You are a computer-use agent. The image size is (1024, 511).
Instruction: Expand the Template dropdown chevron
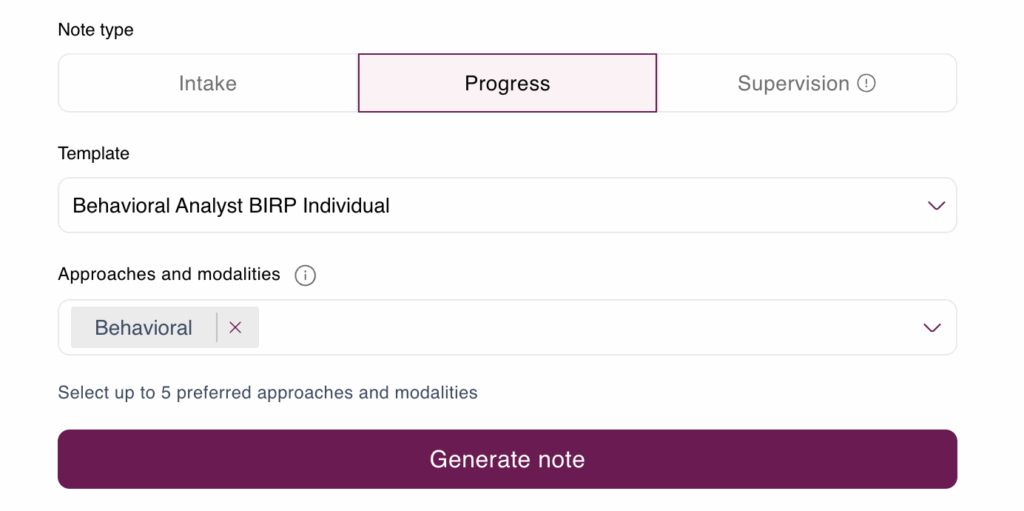tap(936, 205)
